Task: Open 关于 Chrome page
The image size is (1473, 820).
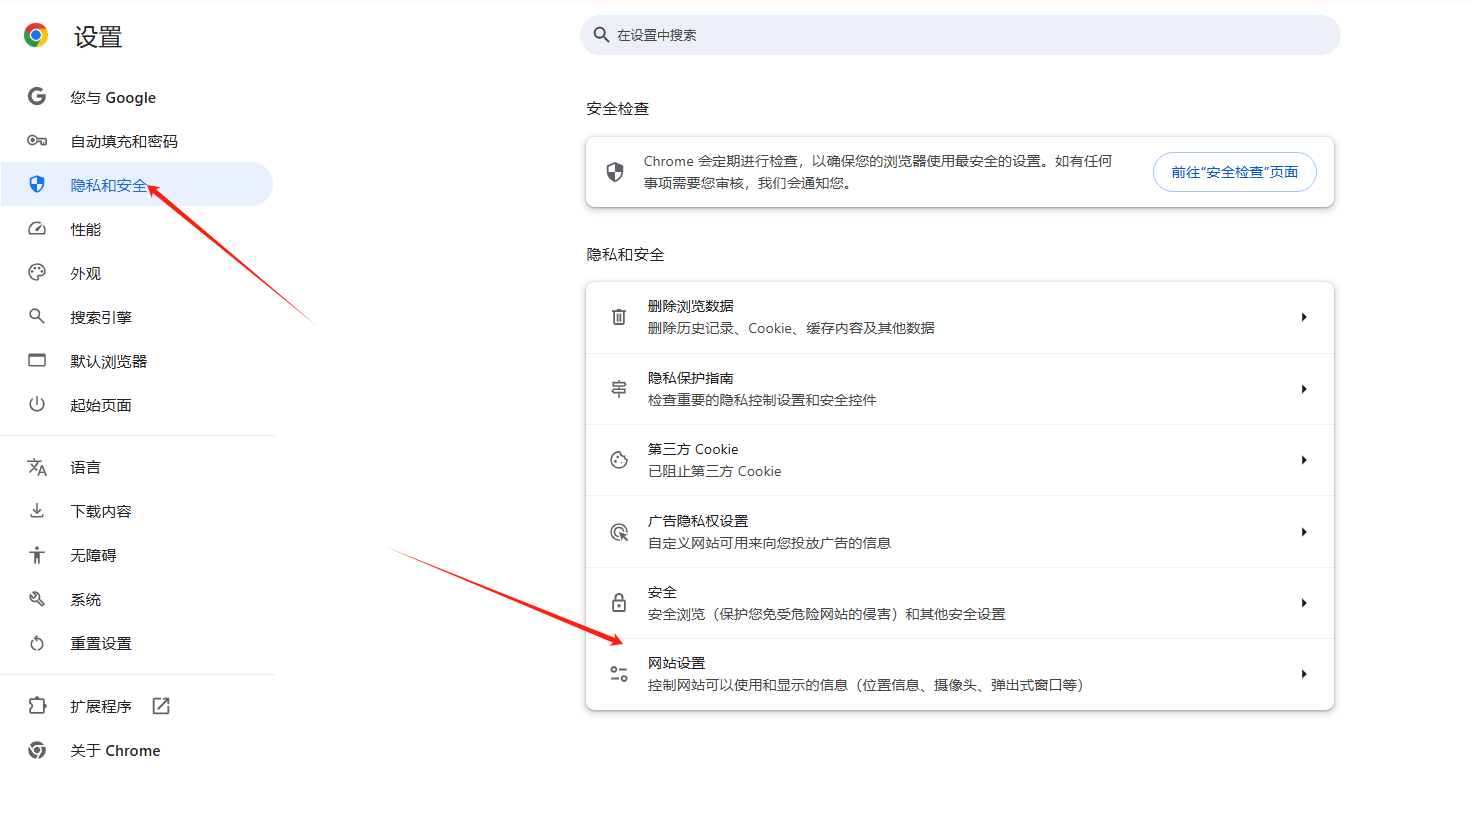Action: click(136, 750)
